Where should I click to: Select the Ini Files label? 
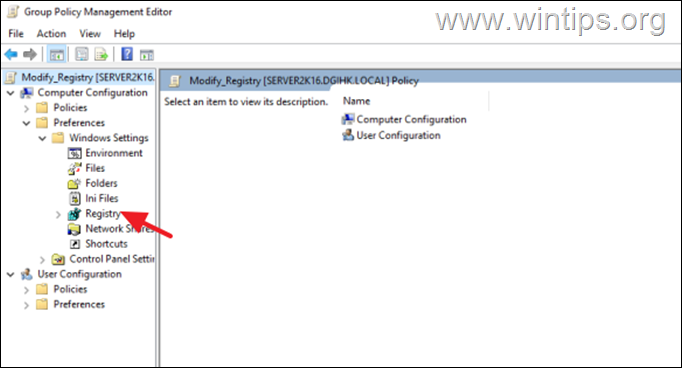(x=102, y=198)
